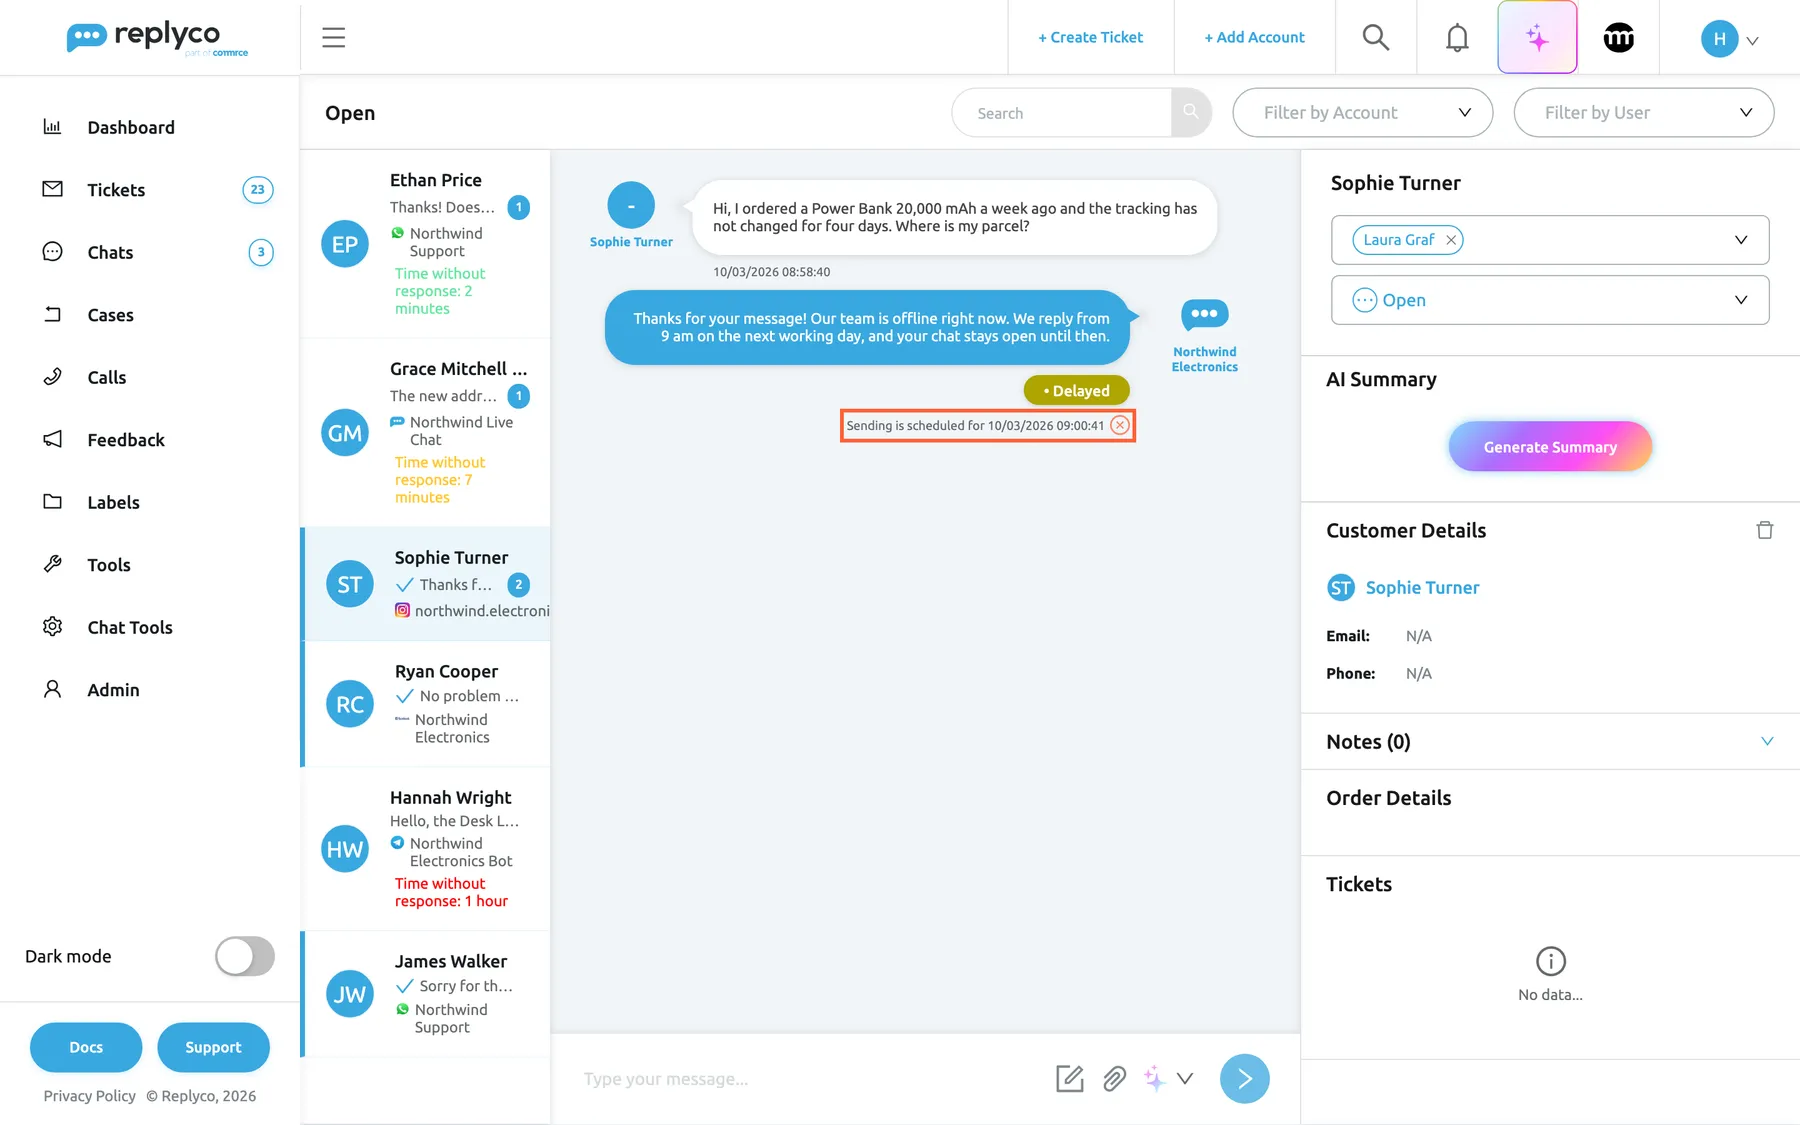The image size is (1800, 1125).
Task: Open the Docs button
Action: pyautogui.click(x=86, y=1047)
